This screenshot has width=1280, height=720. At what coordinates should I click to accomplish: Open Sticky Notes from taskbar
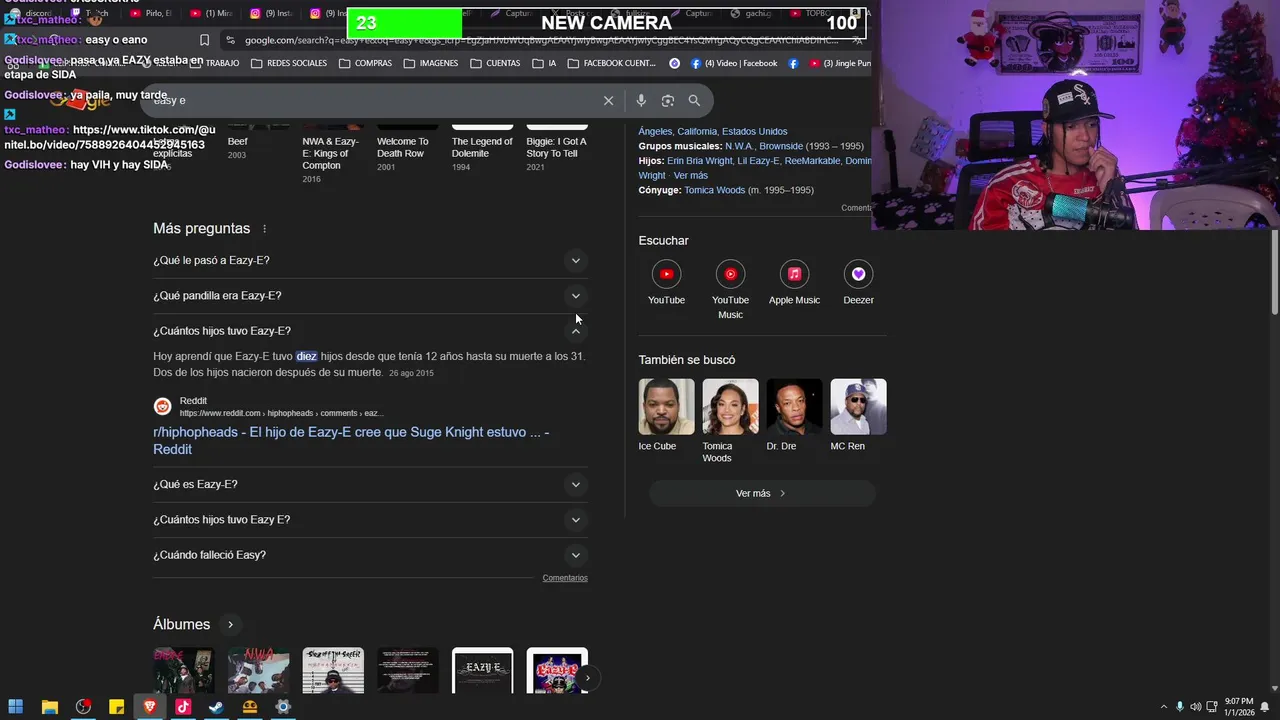(x=116, y=707)
